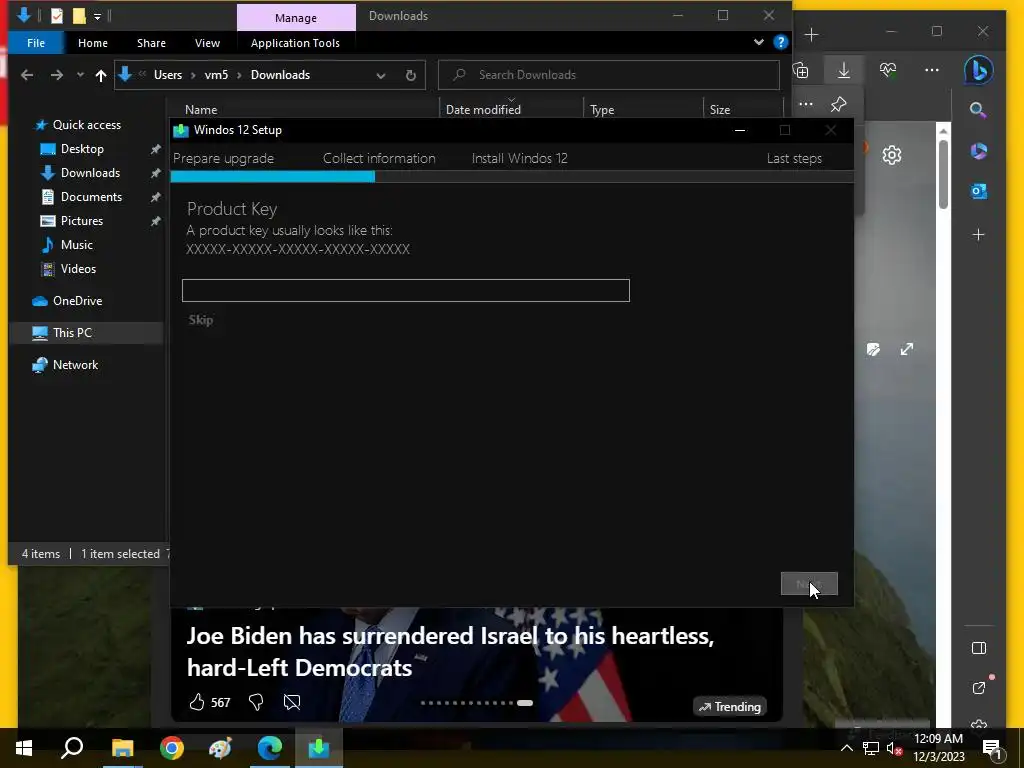Open the Start menu

24,748
